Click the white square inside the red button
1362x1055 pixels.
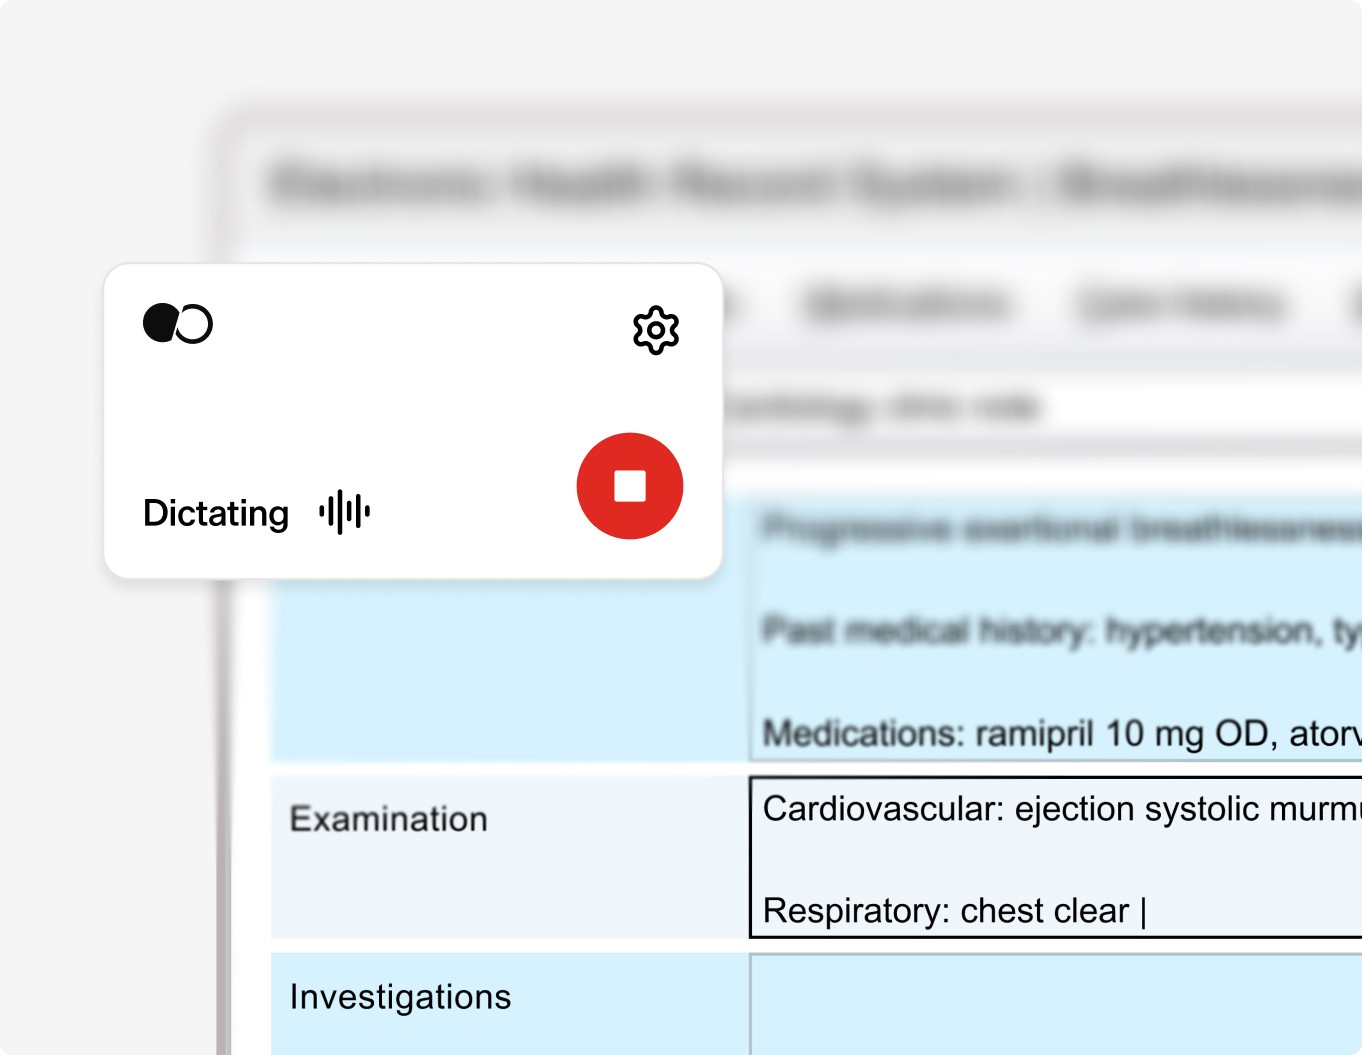pos(630,486)
